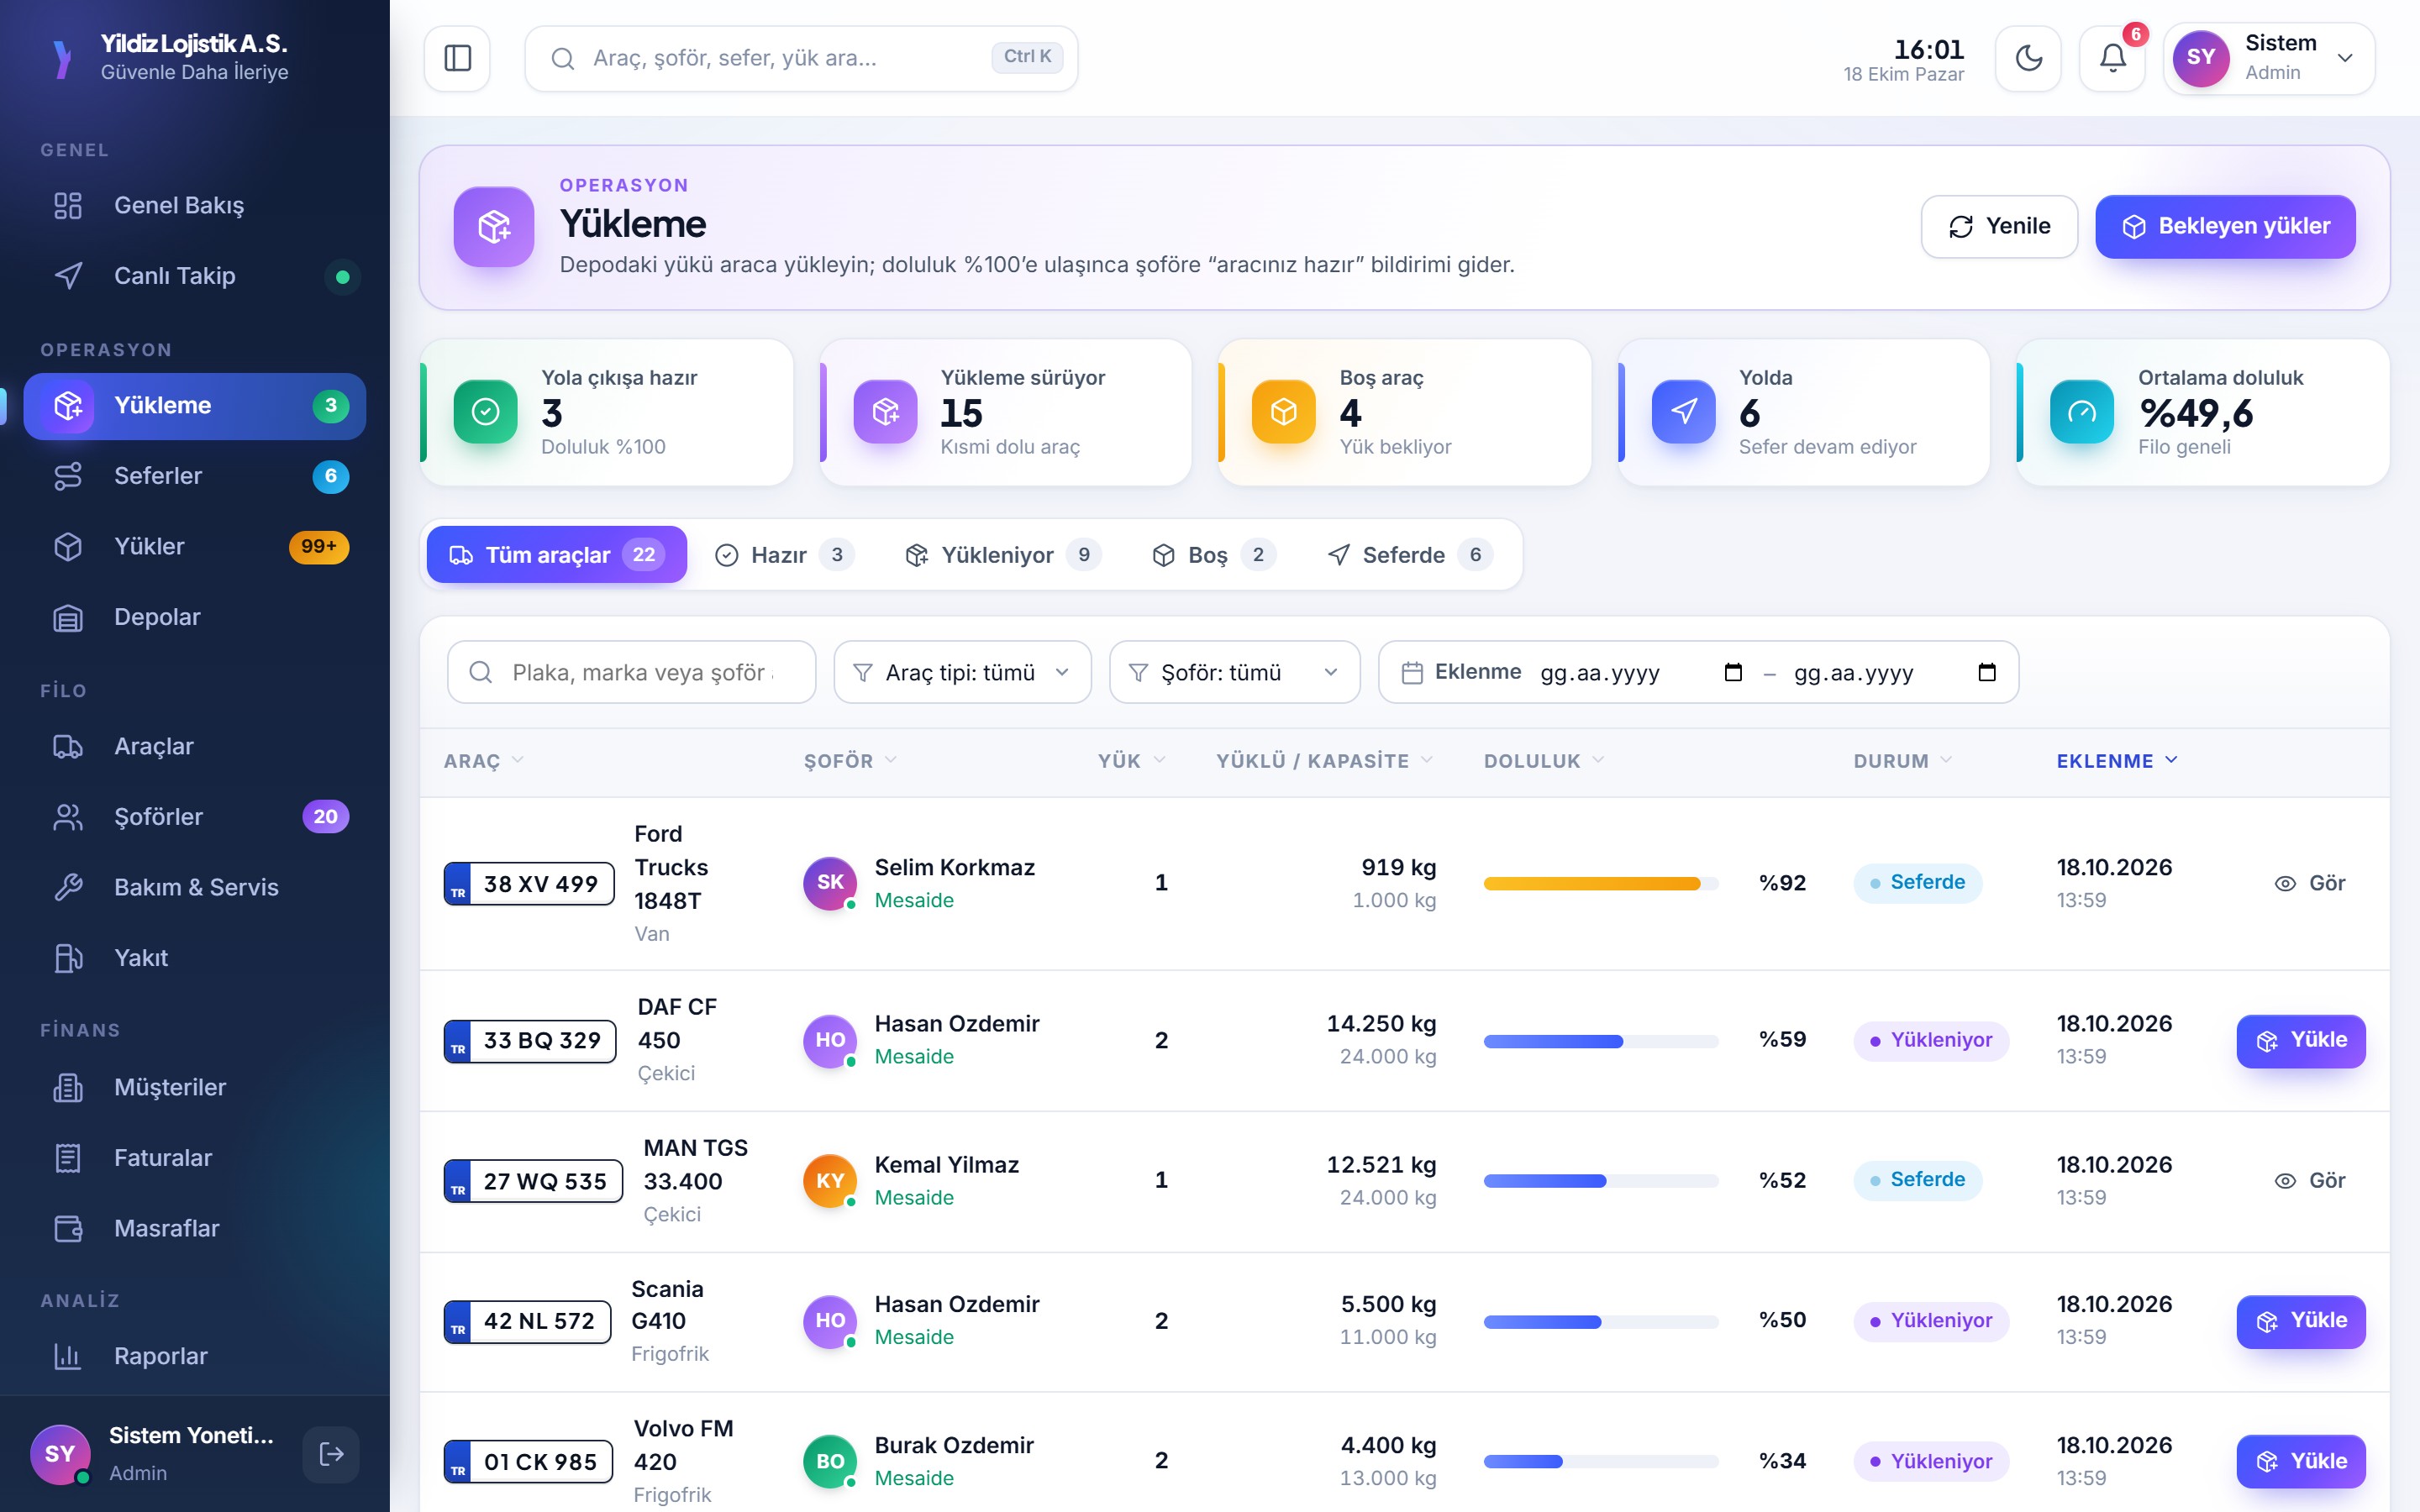Open notifications bell icon
Viewport: 2420px width, 1512px height.
pyautogui.click(x=2112, y=58)
